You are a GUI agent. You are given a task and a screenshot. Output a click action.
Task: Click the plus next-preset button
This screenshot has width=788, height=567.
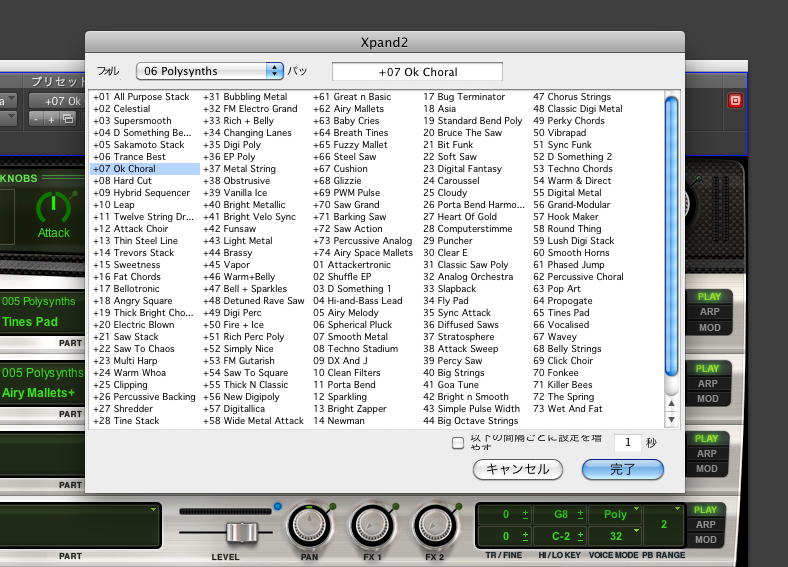[x=51, y=119]
